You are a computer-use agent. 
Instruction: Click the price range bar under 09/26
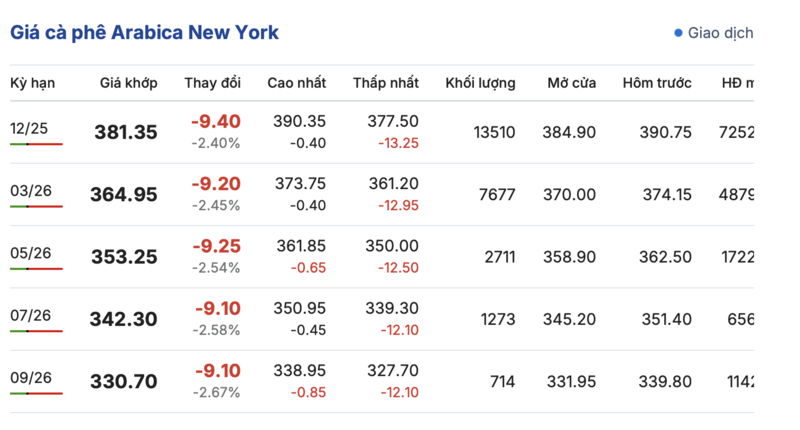[x=36, y=393]
